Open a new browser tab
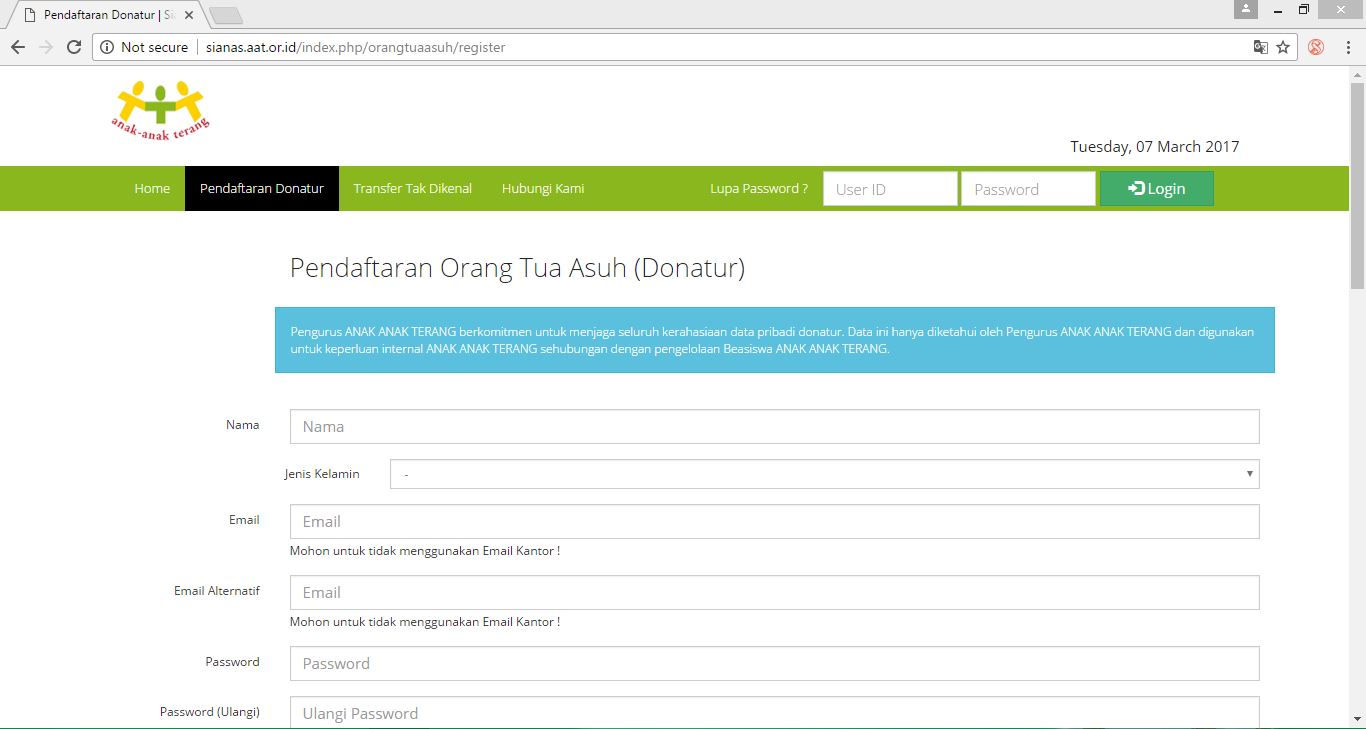 [x=226, y=15]
